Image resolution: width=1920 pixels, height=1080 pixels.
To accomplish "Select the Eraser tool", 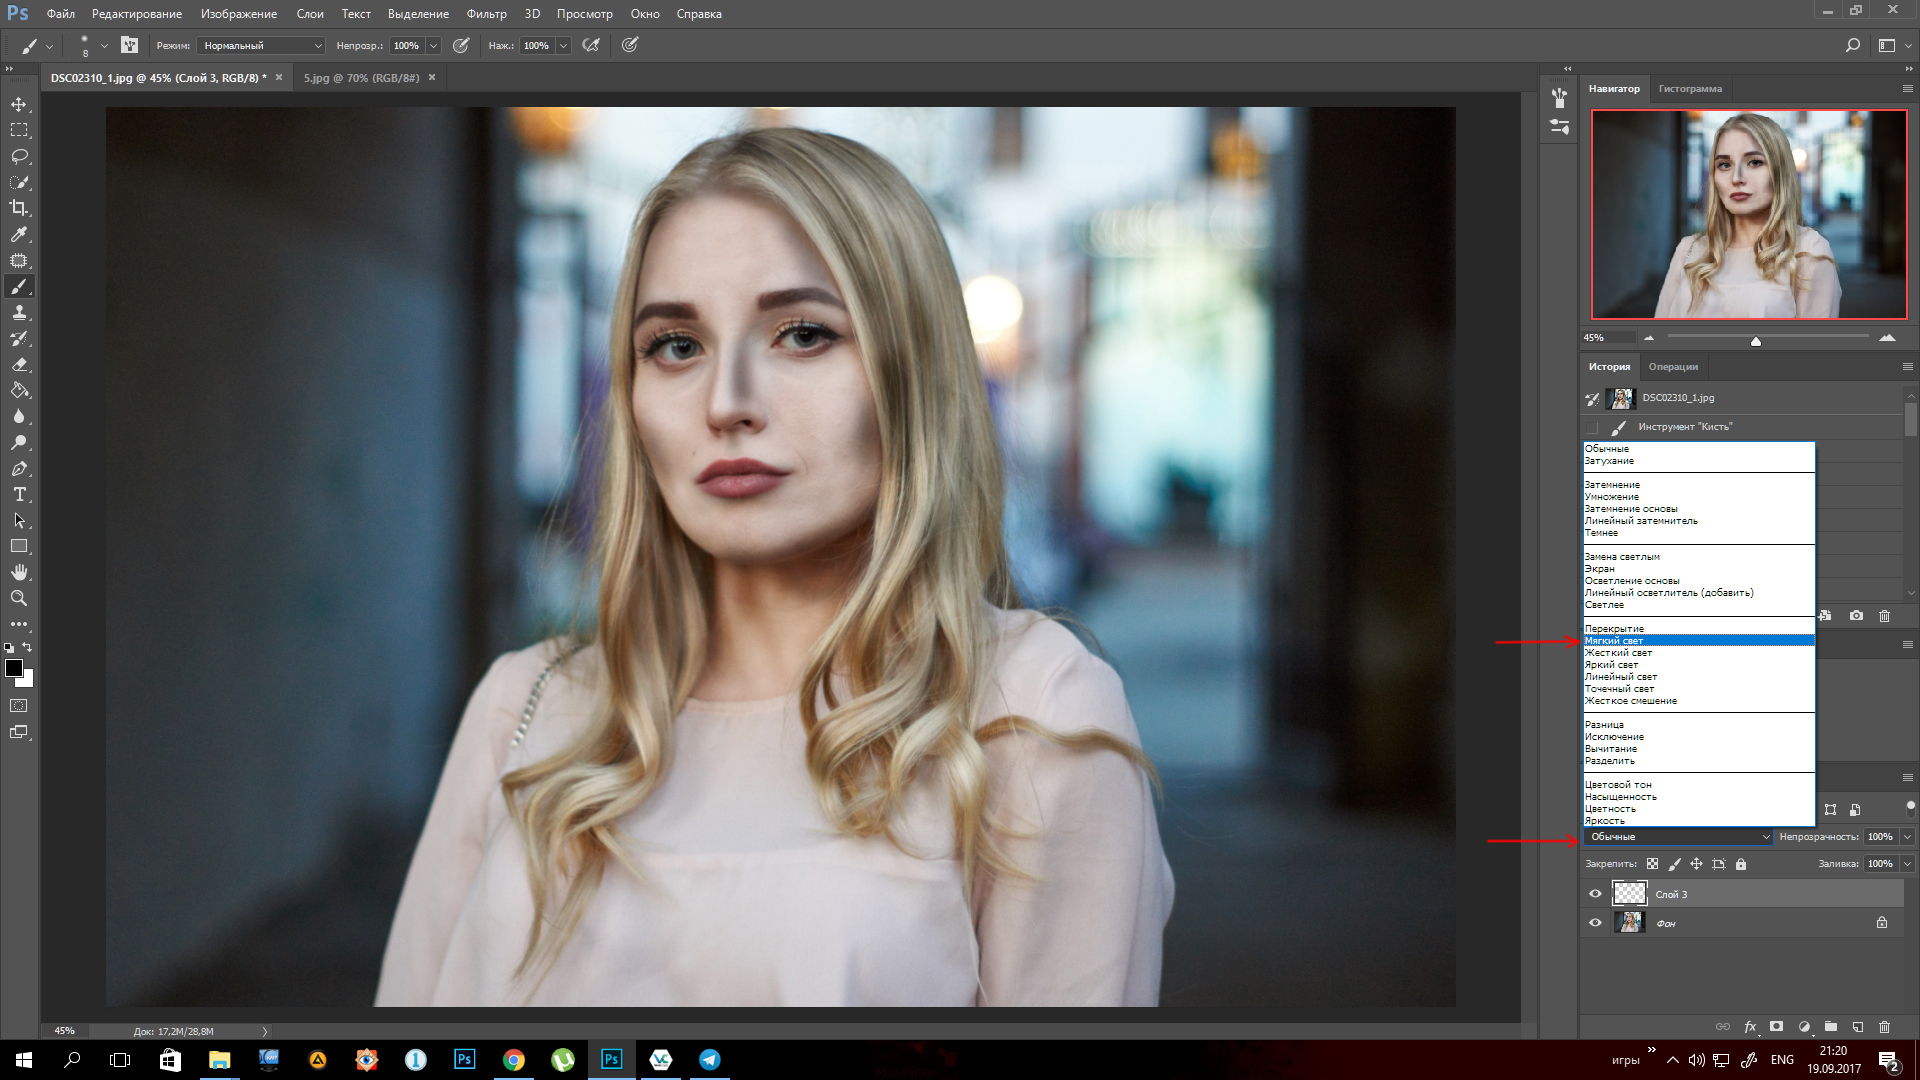I will point(19,365).
